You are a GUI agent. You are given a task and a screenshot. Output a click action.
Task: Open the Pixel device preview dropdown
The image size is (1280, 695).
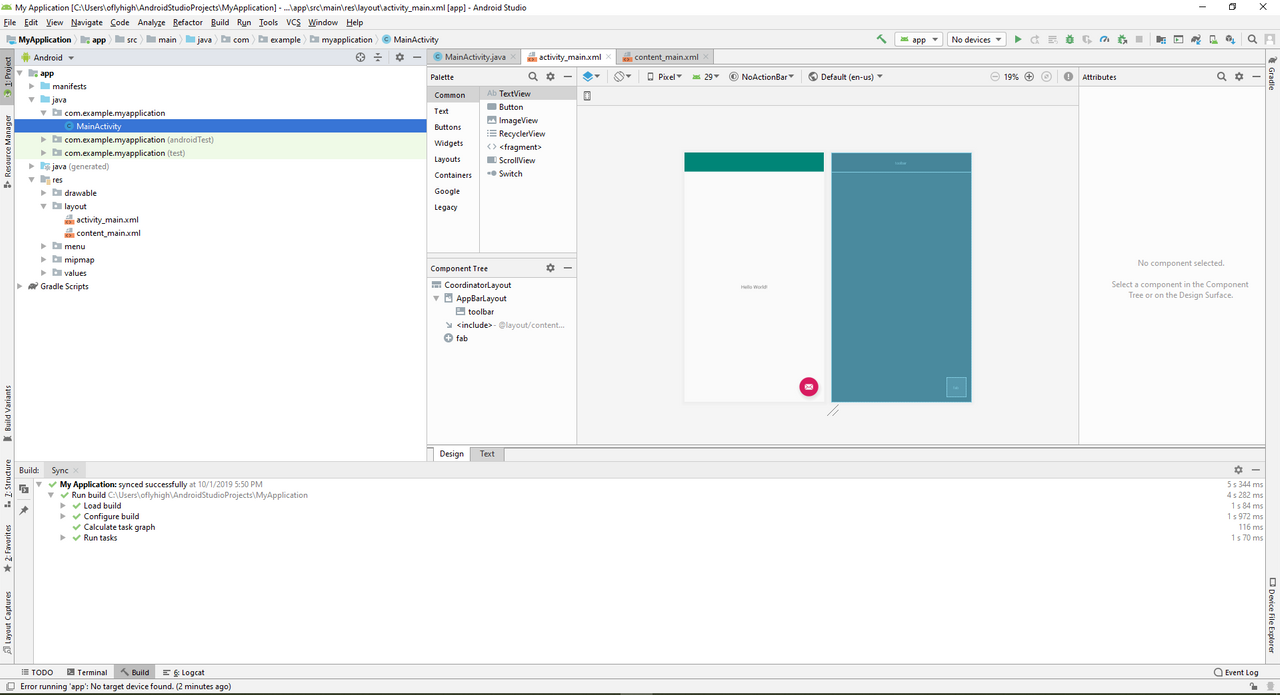click(665, 76)
